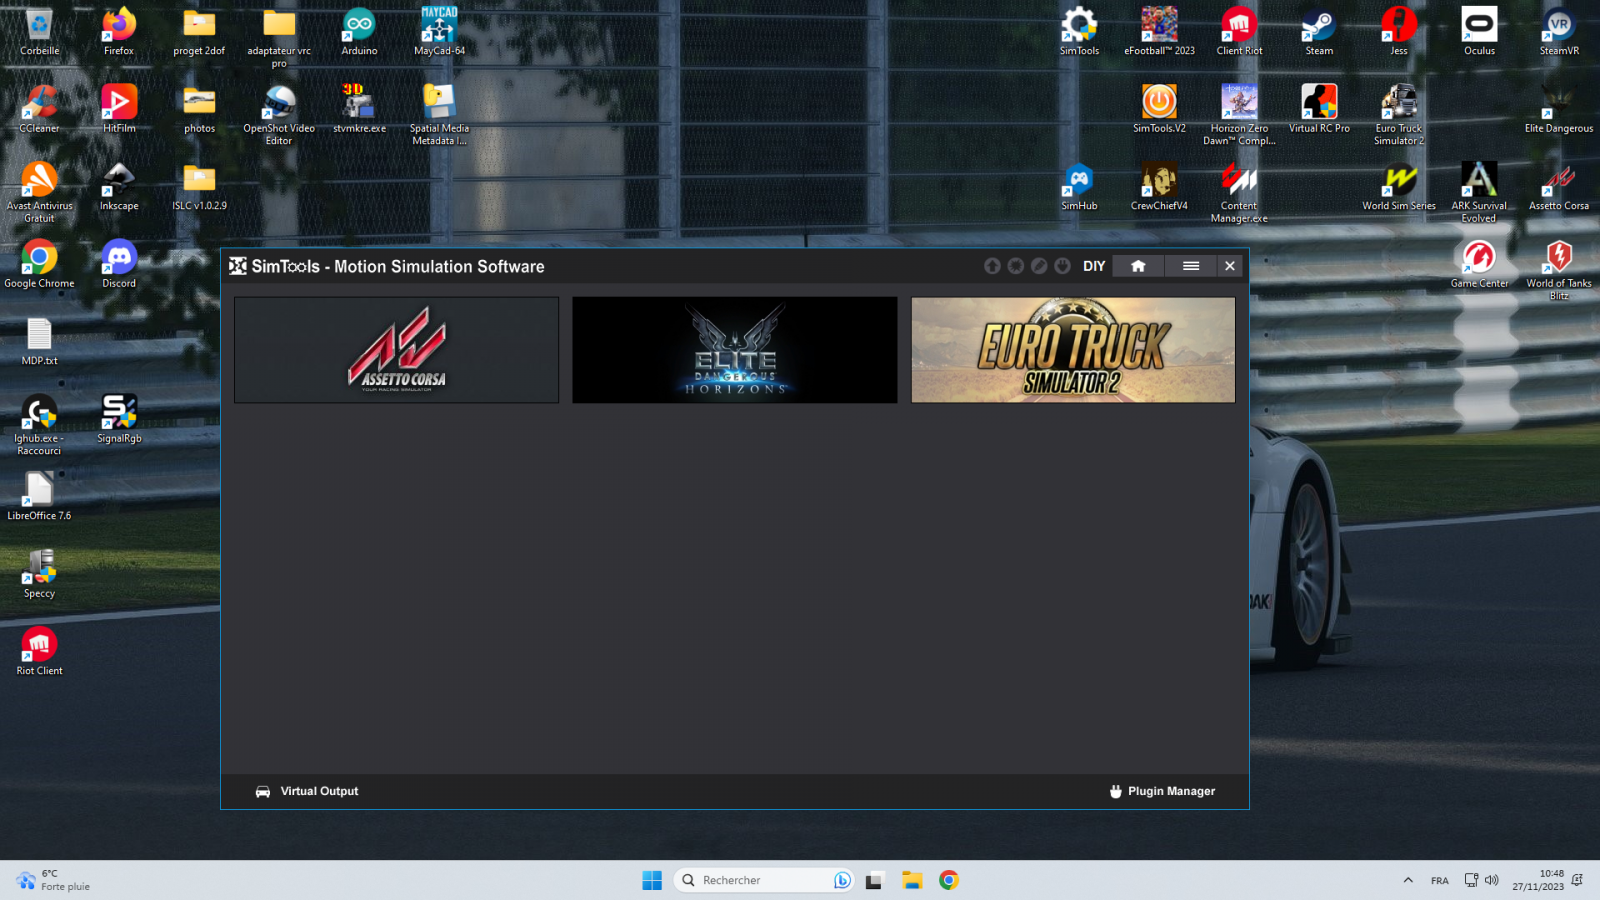The width and height of the screenshot is (1600, 900).
Task: Open the Jess desktop shortcut
Action: [1399, 31]
